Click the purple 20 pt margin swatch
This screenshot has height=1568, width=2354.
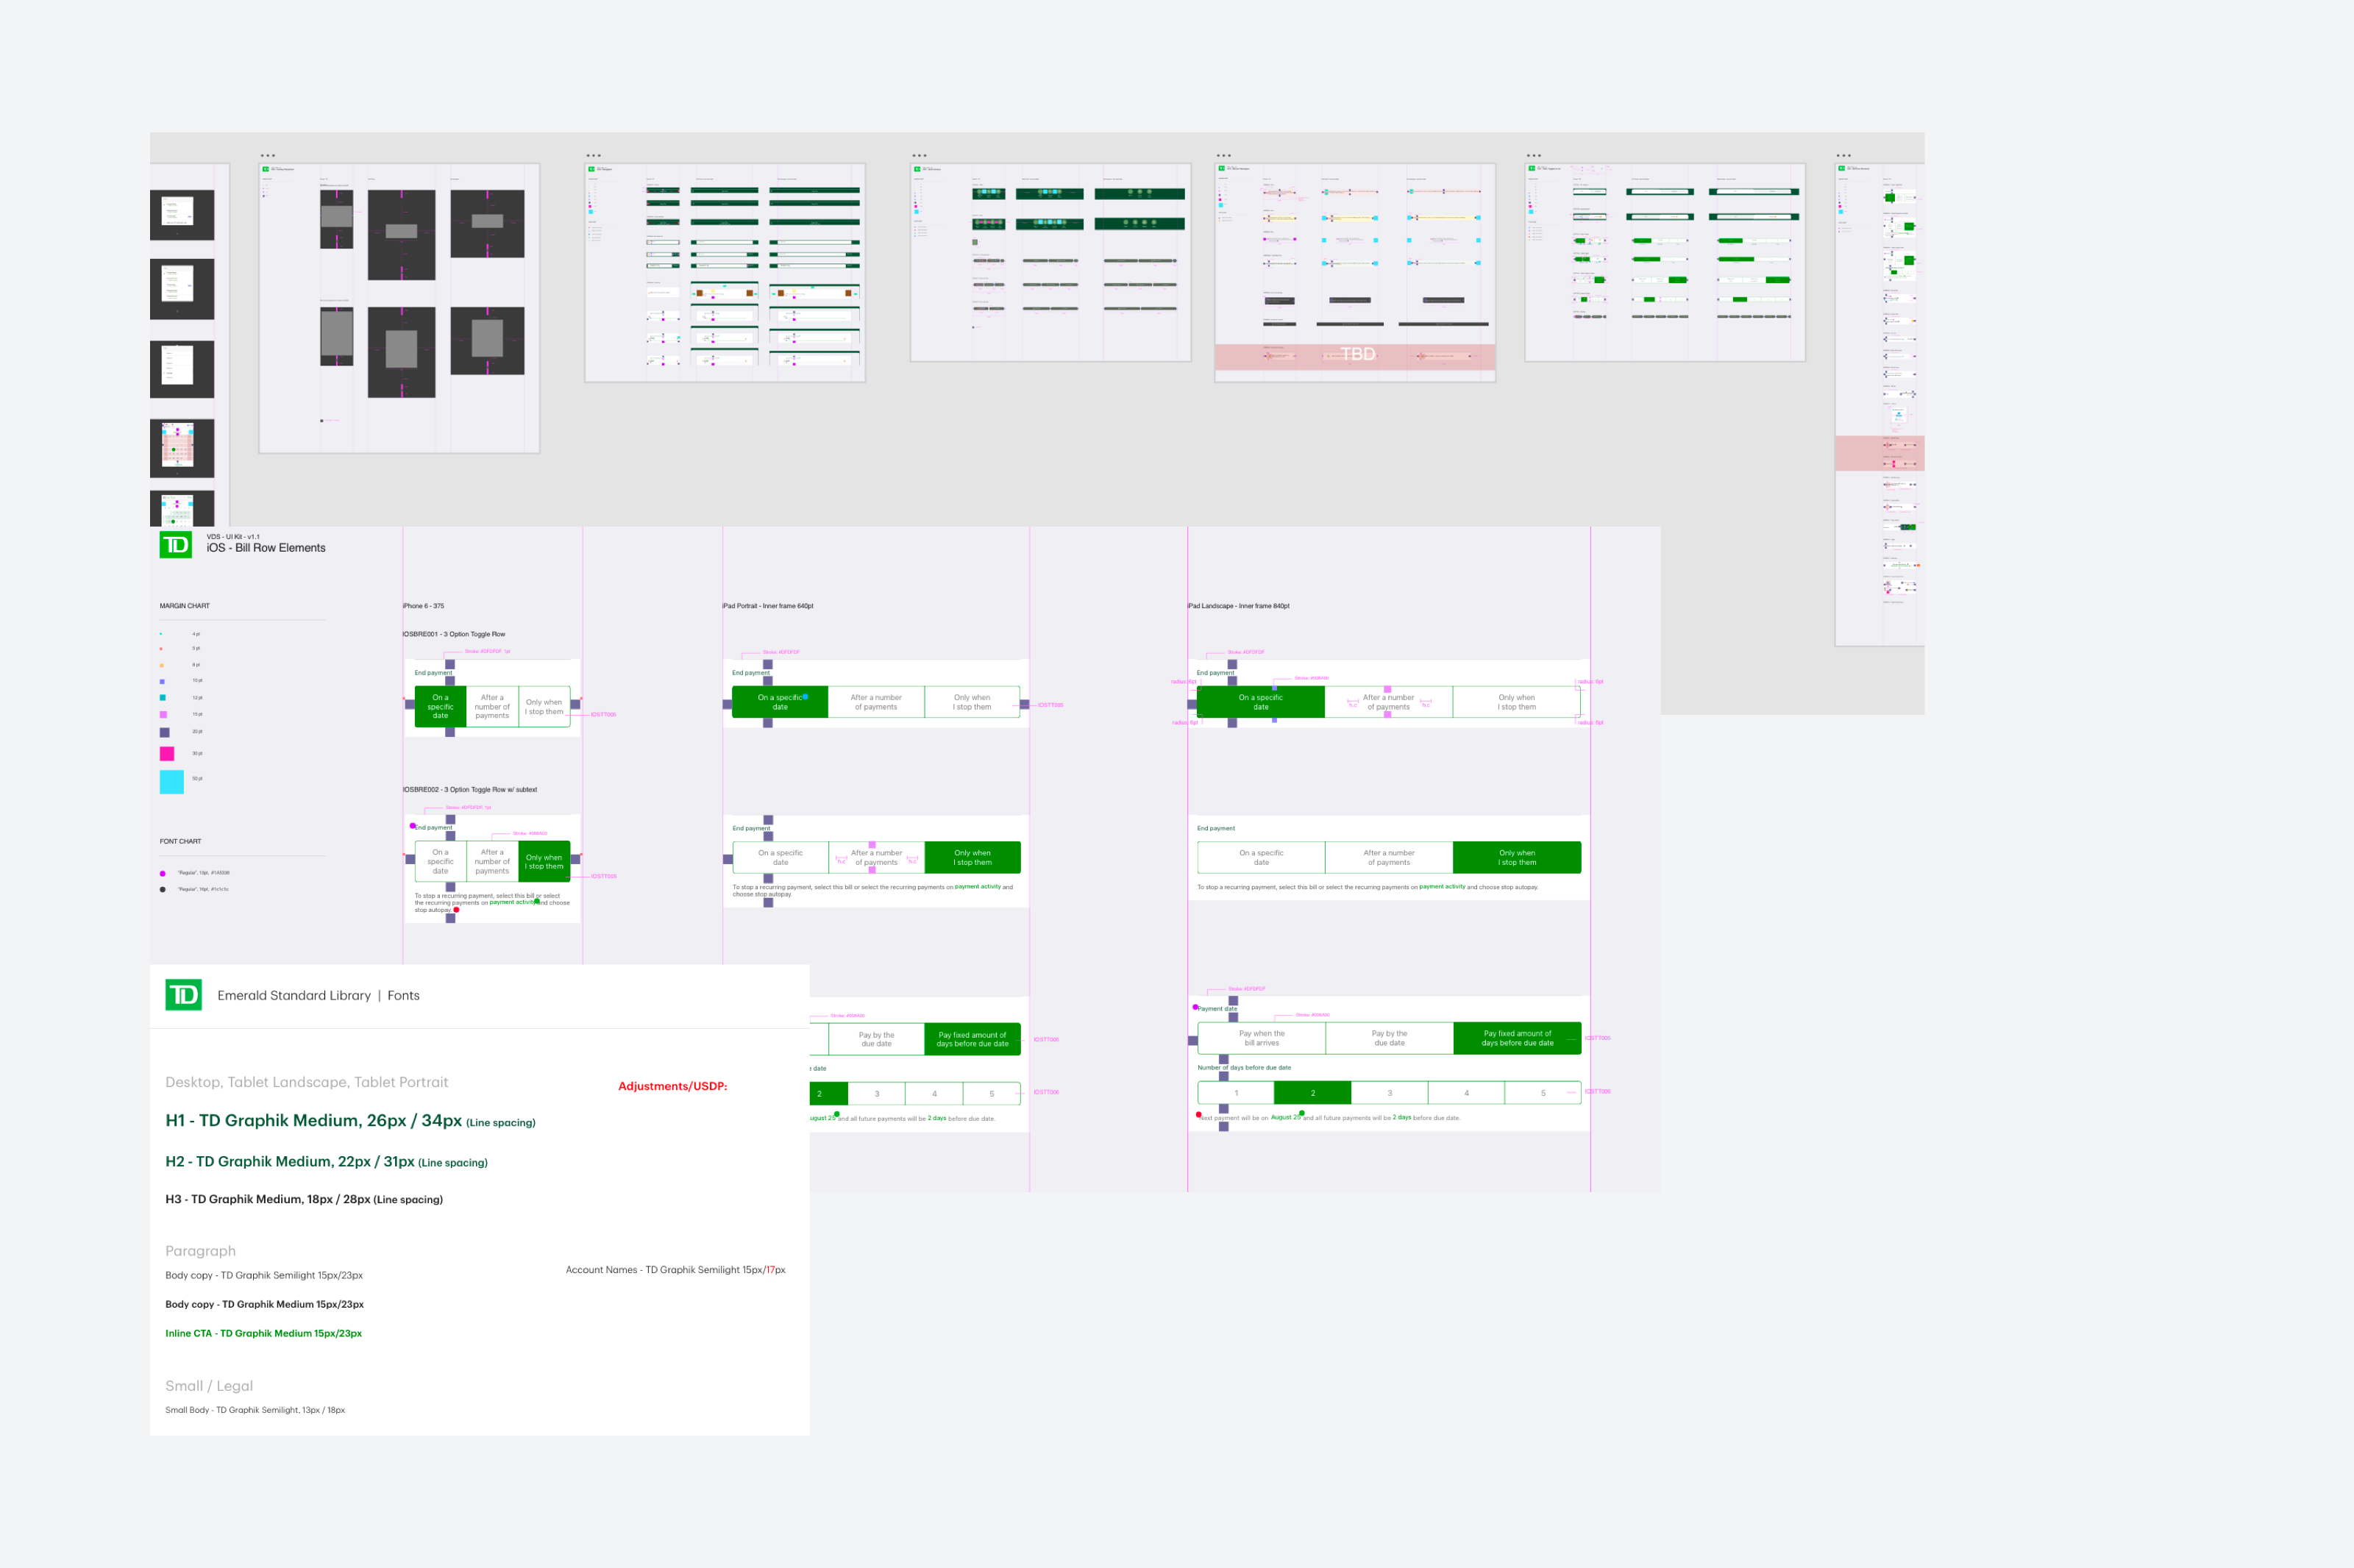tap(164, 732)
